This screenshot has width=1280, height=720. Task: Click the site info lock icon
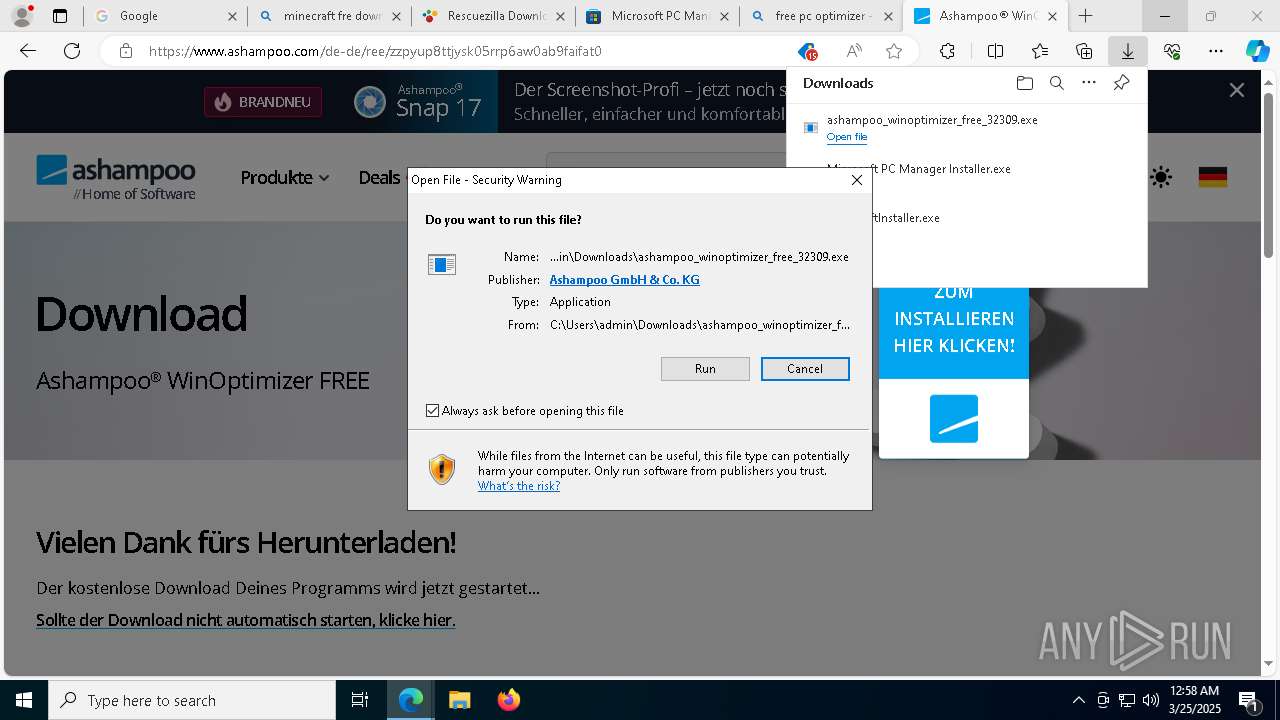(x=126, y=51)
